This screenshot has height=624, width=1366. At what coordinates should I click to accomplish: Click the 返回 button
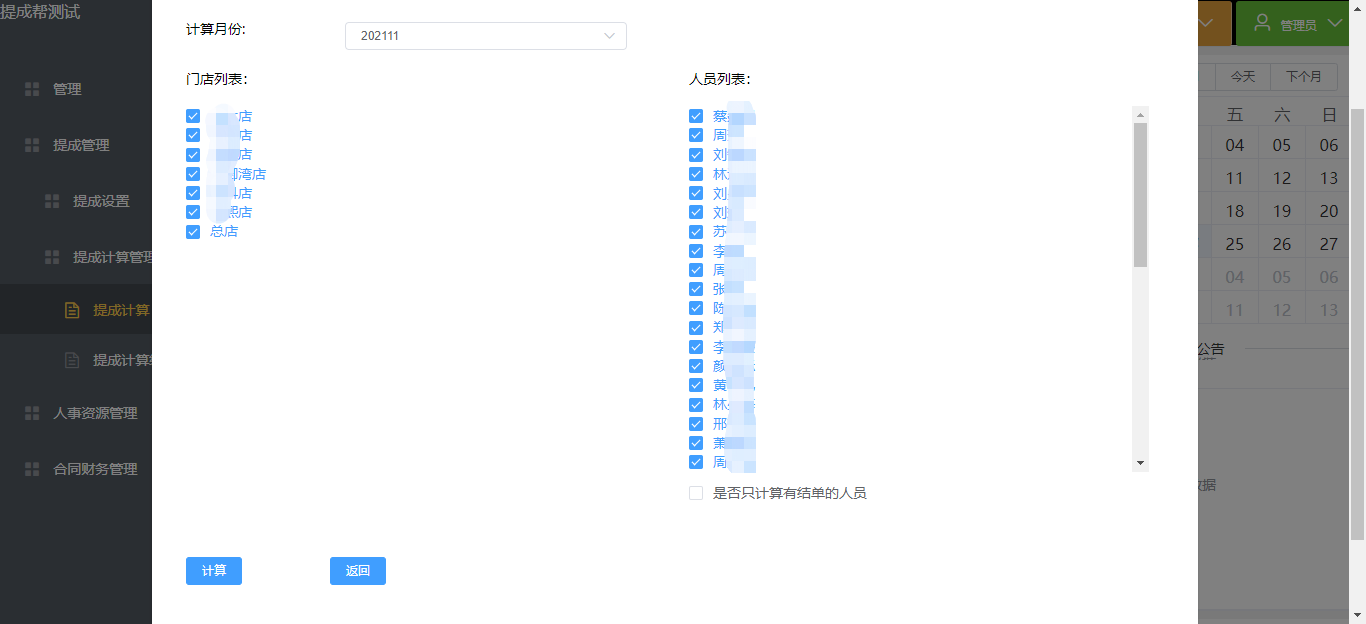358,571
